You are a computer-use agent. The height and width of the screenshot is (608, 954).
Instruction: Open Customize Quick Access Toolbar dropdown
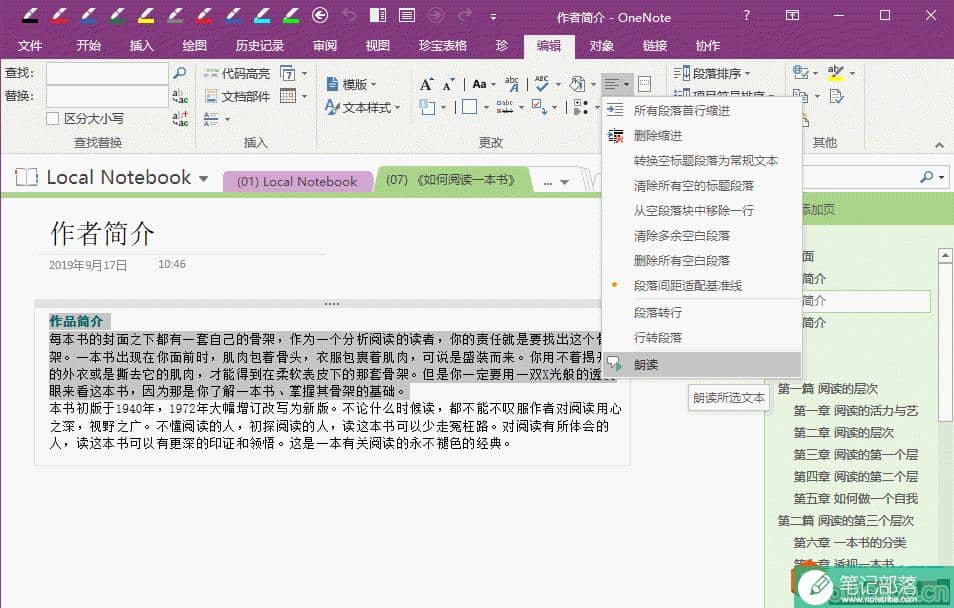click(x=493, y=16)
